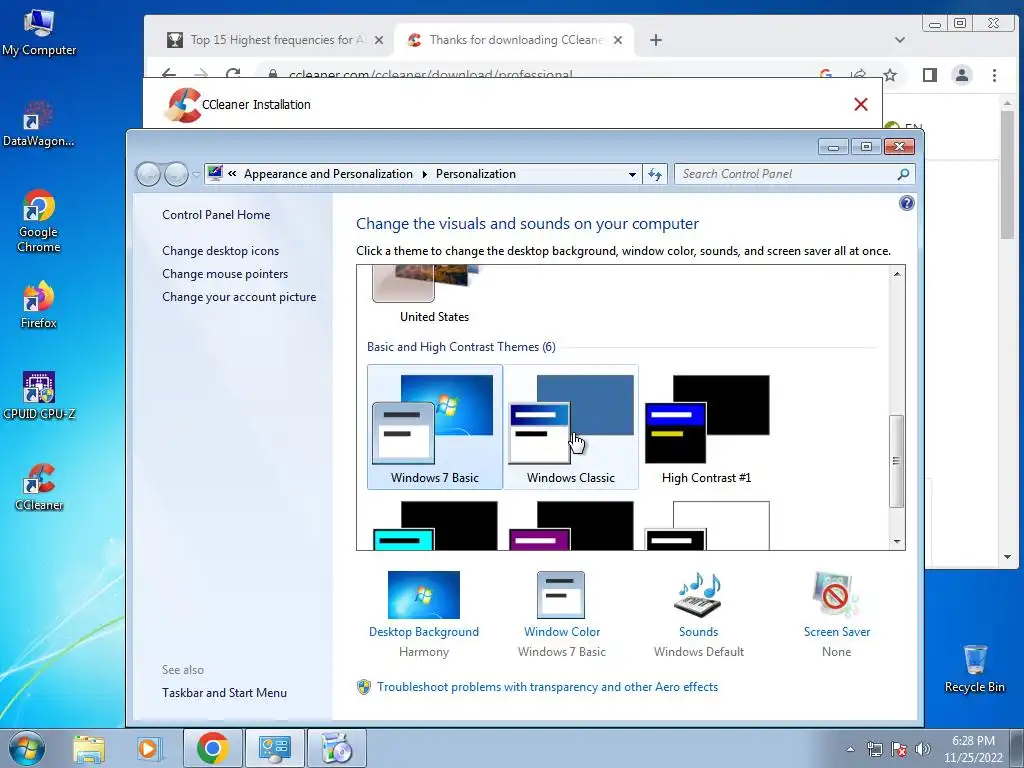Click the network tray icon
This screenshot has width=1024, height=768.
874,749
